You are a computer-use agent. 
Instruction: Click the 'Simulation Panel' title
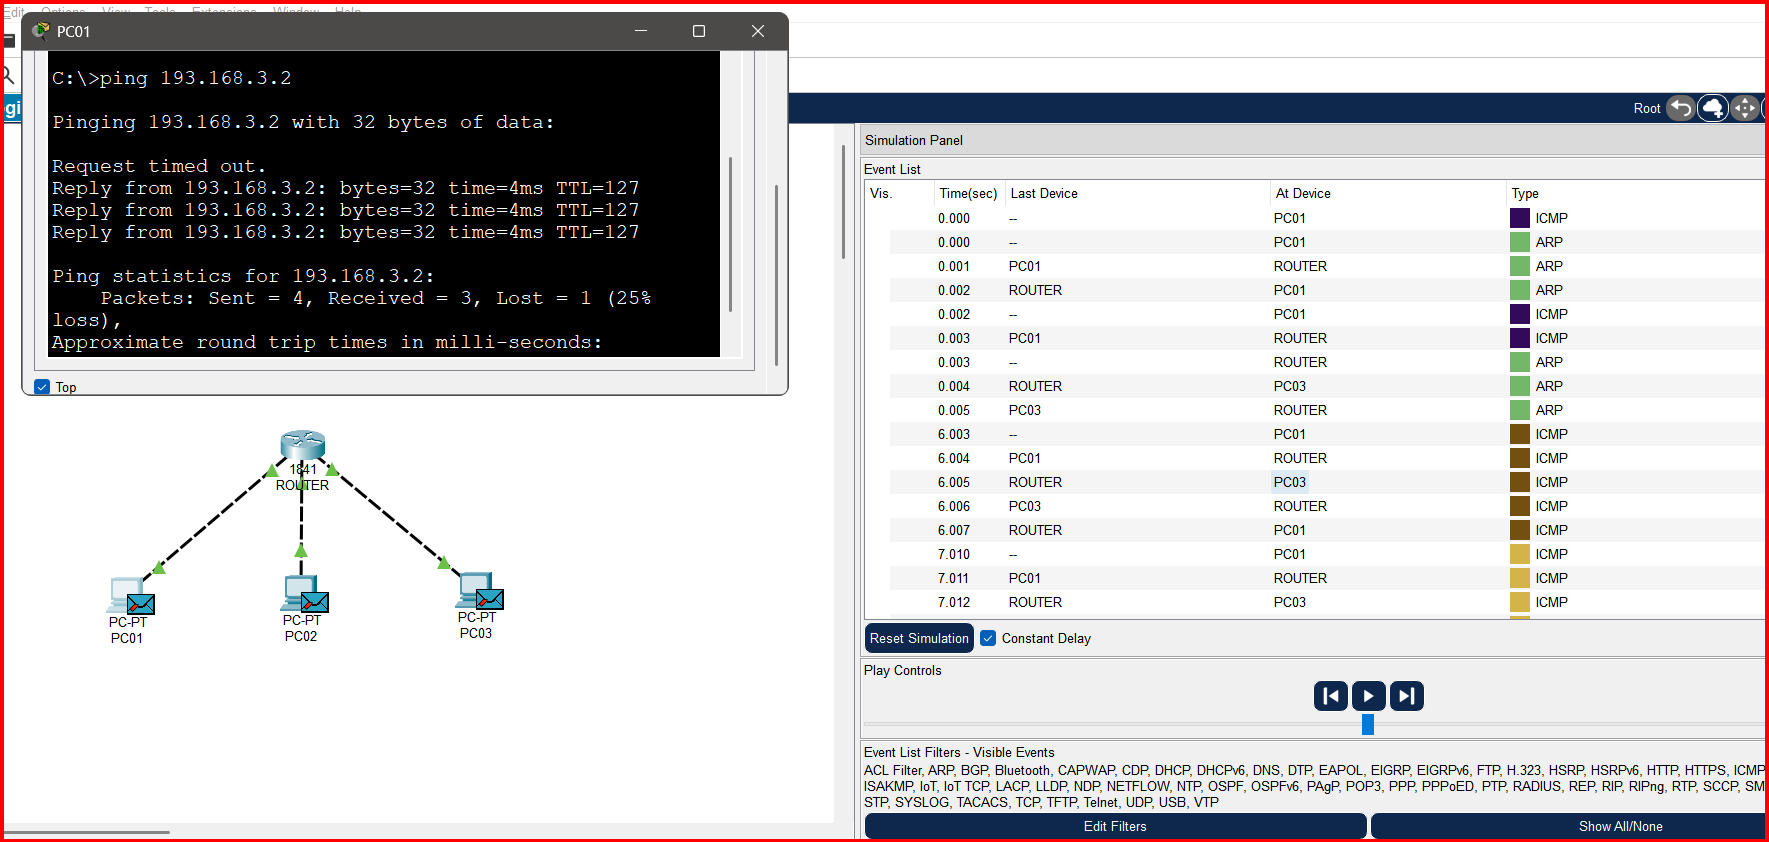point(914,140)
